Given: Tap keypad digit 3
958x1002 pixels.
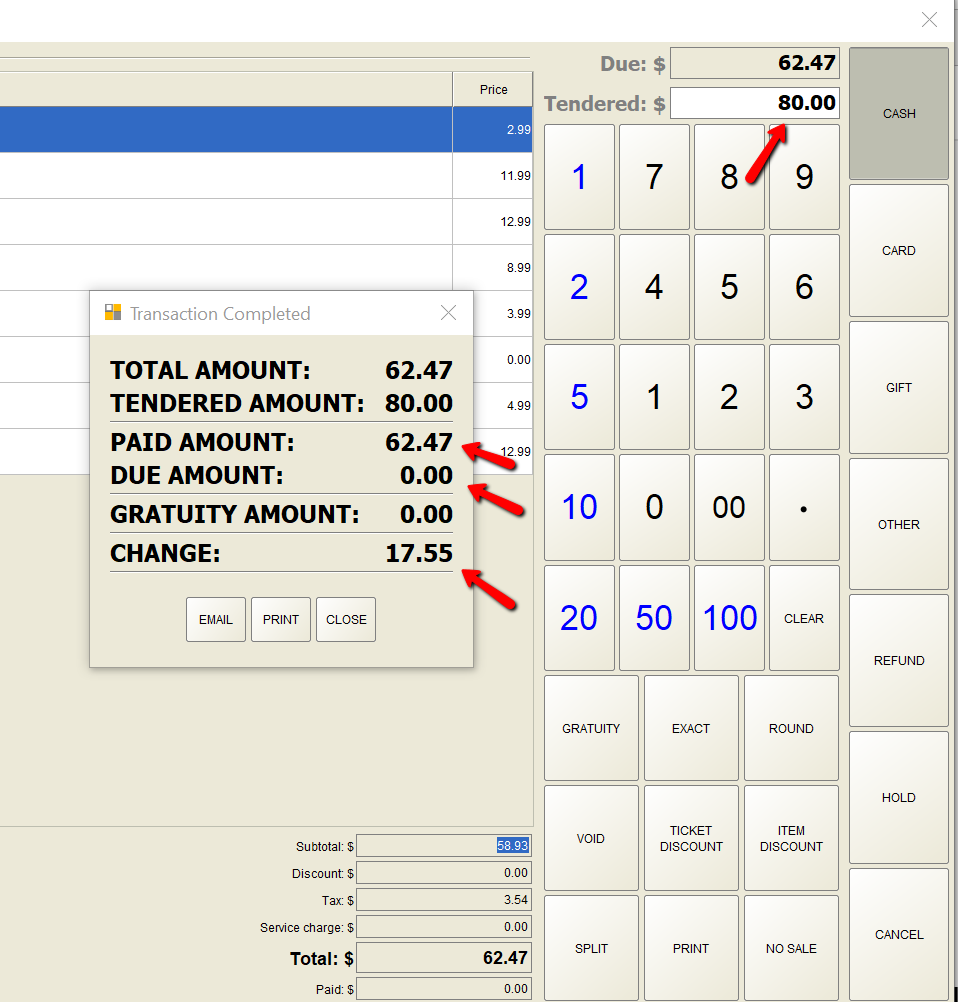Looking at the screenshot, I should (x=804, y=397).
